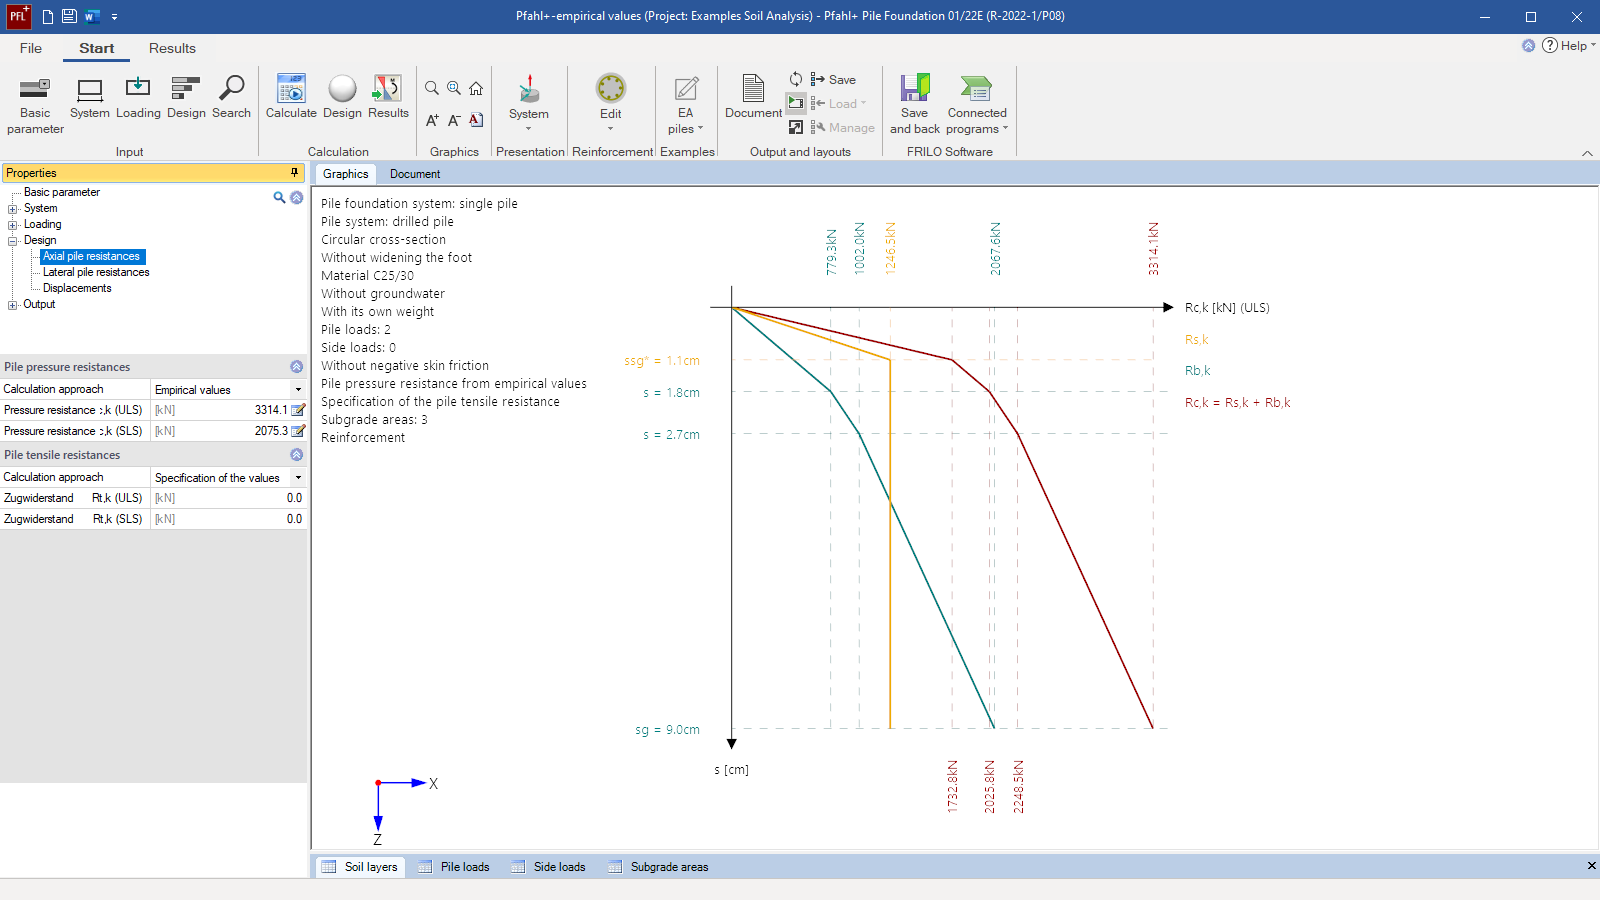Close the bottom table panel
Screen dimensions: 1600x900
1591,866
